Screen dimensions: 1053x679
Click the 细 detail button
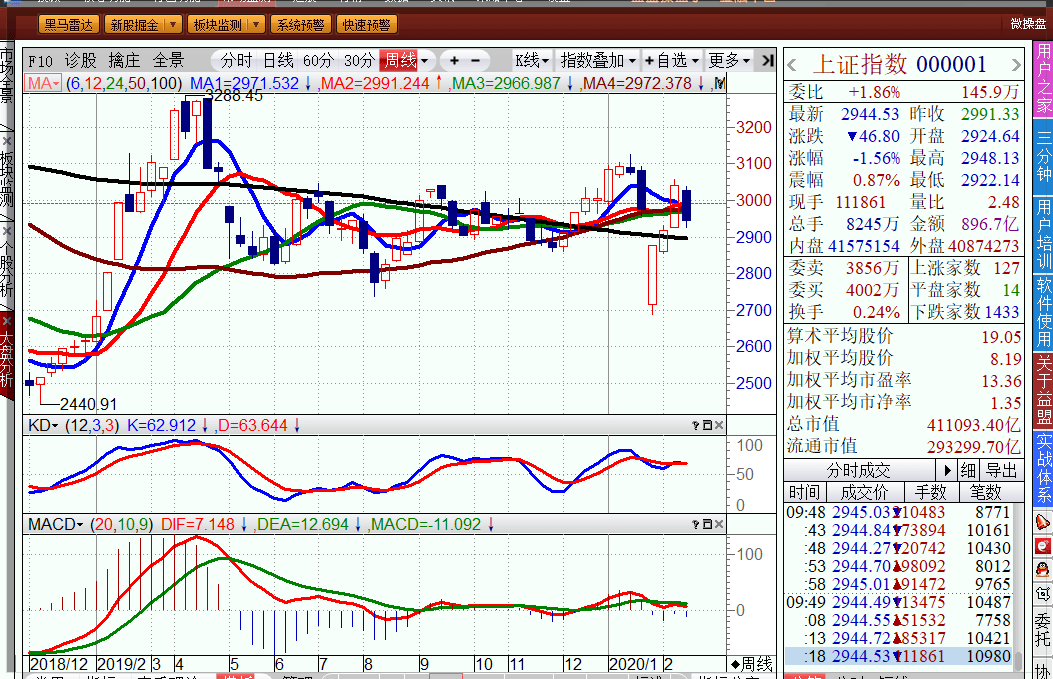pos(968,470)
